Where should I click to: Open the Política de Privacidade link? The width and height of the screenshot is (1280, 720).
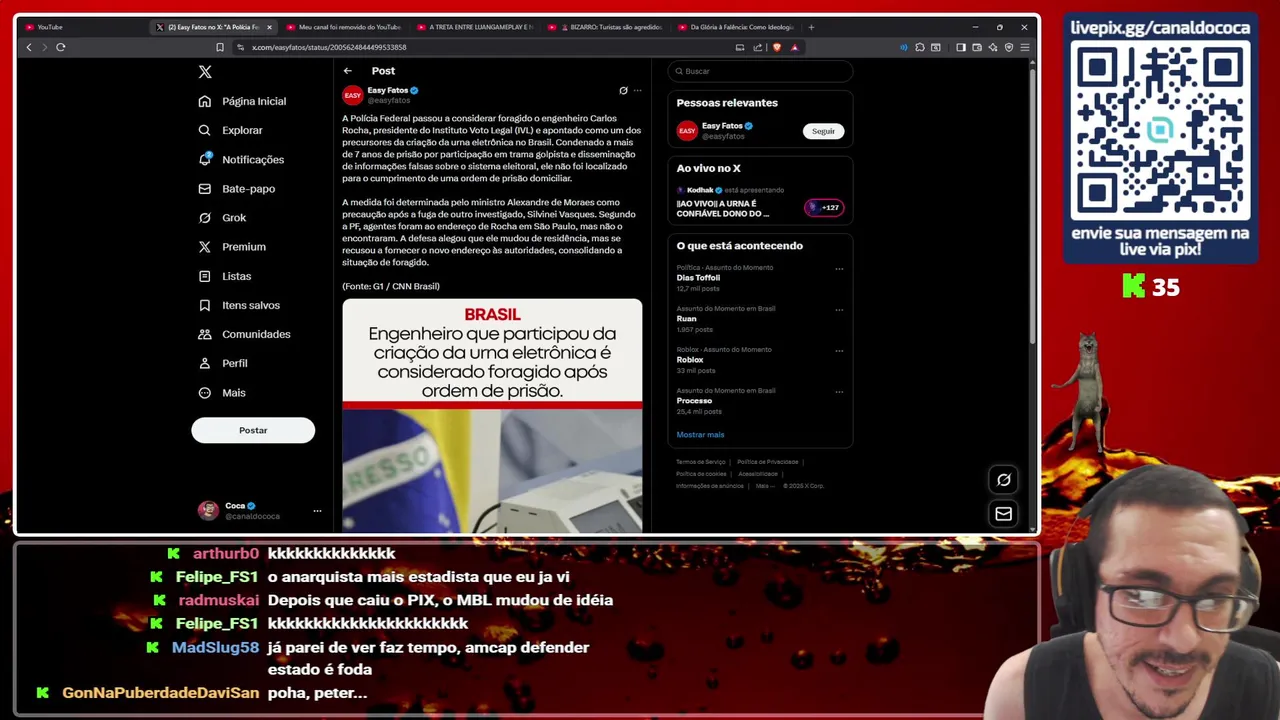[768, 462]
